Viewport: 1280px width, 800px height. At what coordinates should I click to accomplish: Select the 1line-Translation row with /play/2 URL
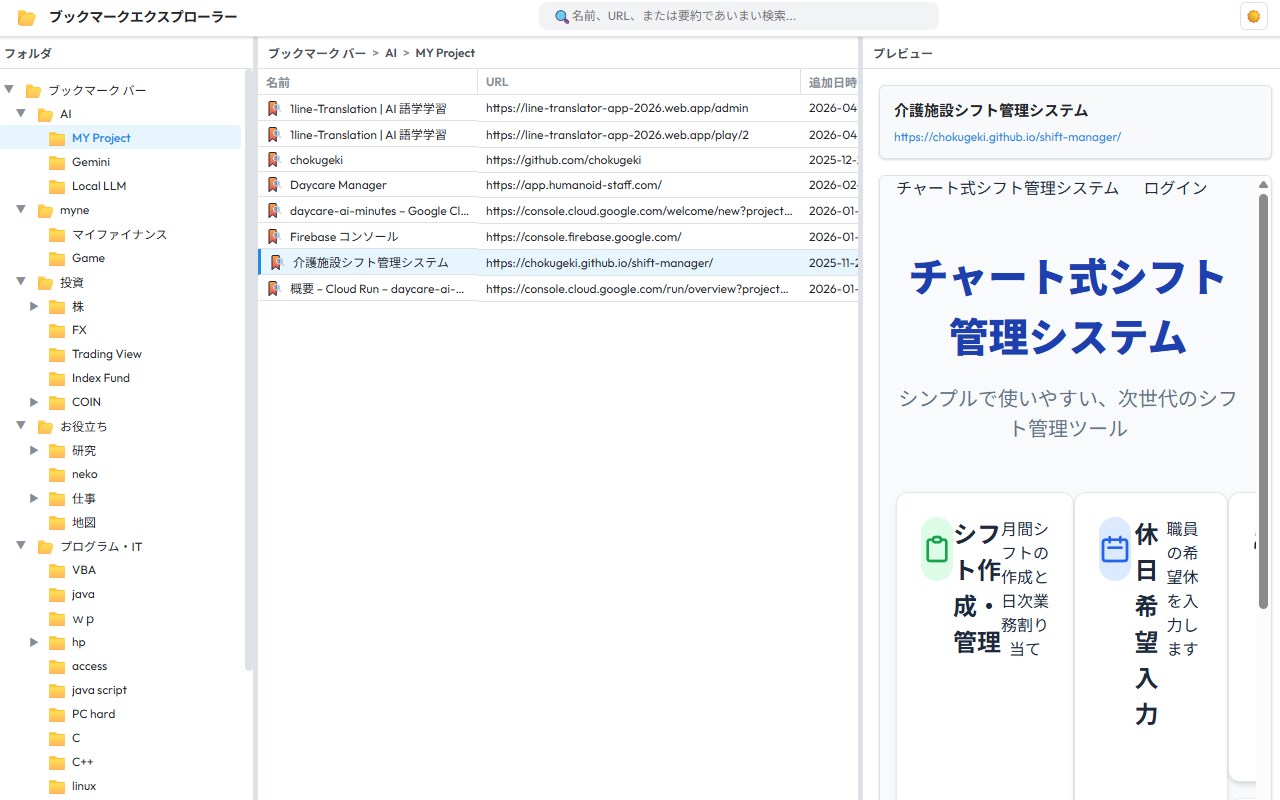(x=558, y=134)
